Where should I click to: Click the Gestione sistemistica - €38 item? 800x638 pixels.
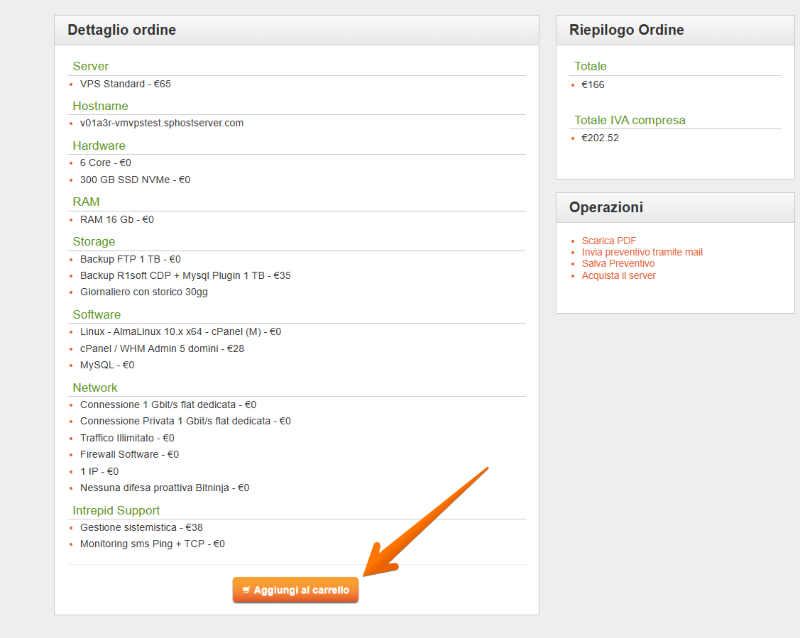point(141,527)
